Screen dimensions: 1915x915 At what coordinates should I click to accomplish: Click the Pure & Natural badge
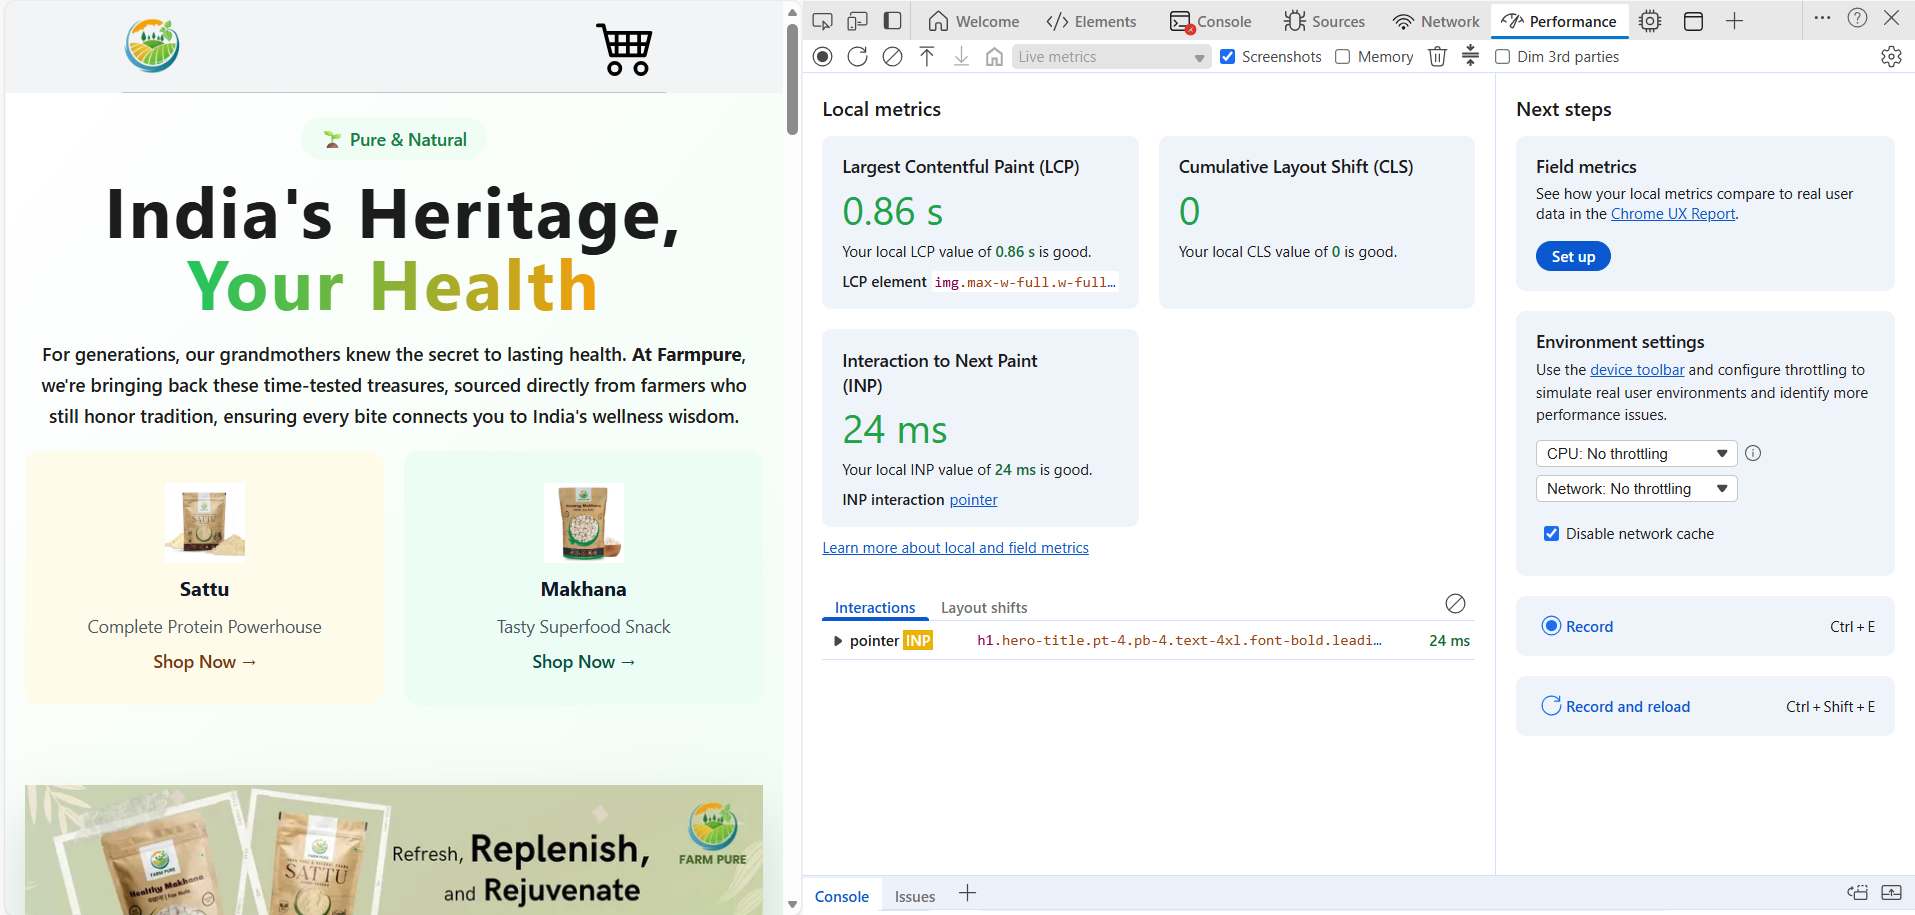[394, 139]
